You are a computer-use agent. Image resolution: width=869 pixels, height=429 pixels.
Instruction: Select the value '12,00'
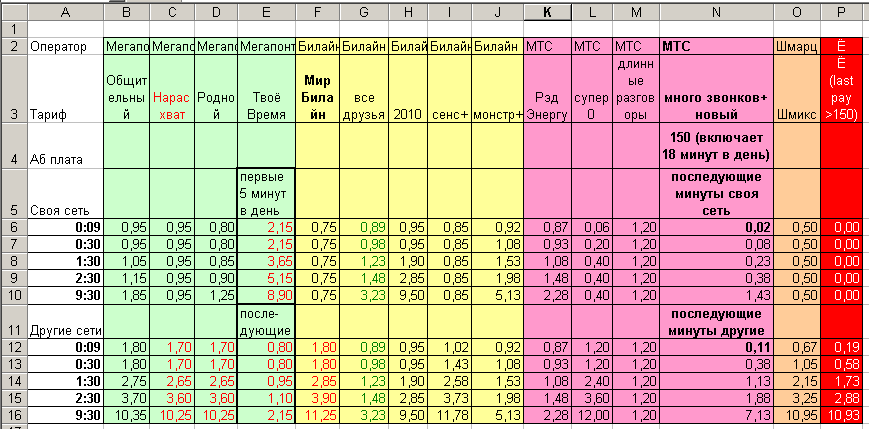[x=592, y=415]
